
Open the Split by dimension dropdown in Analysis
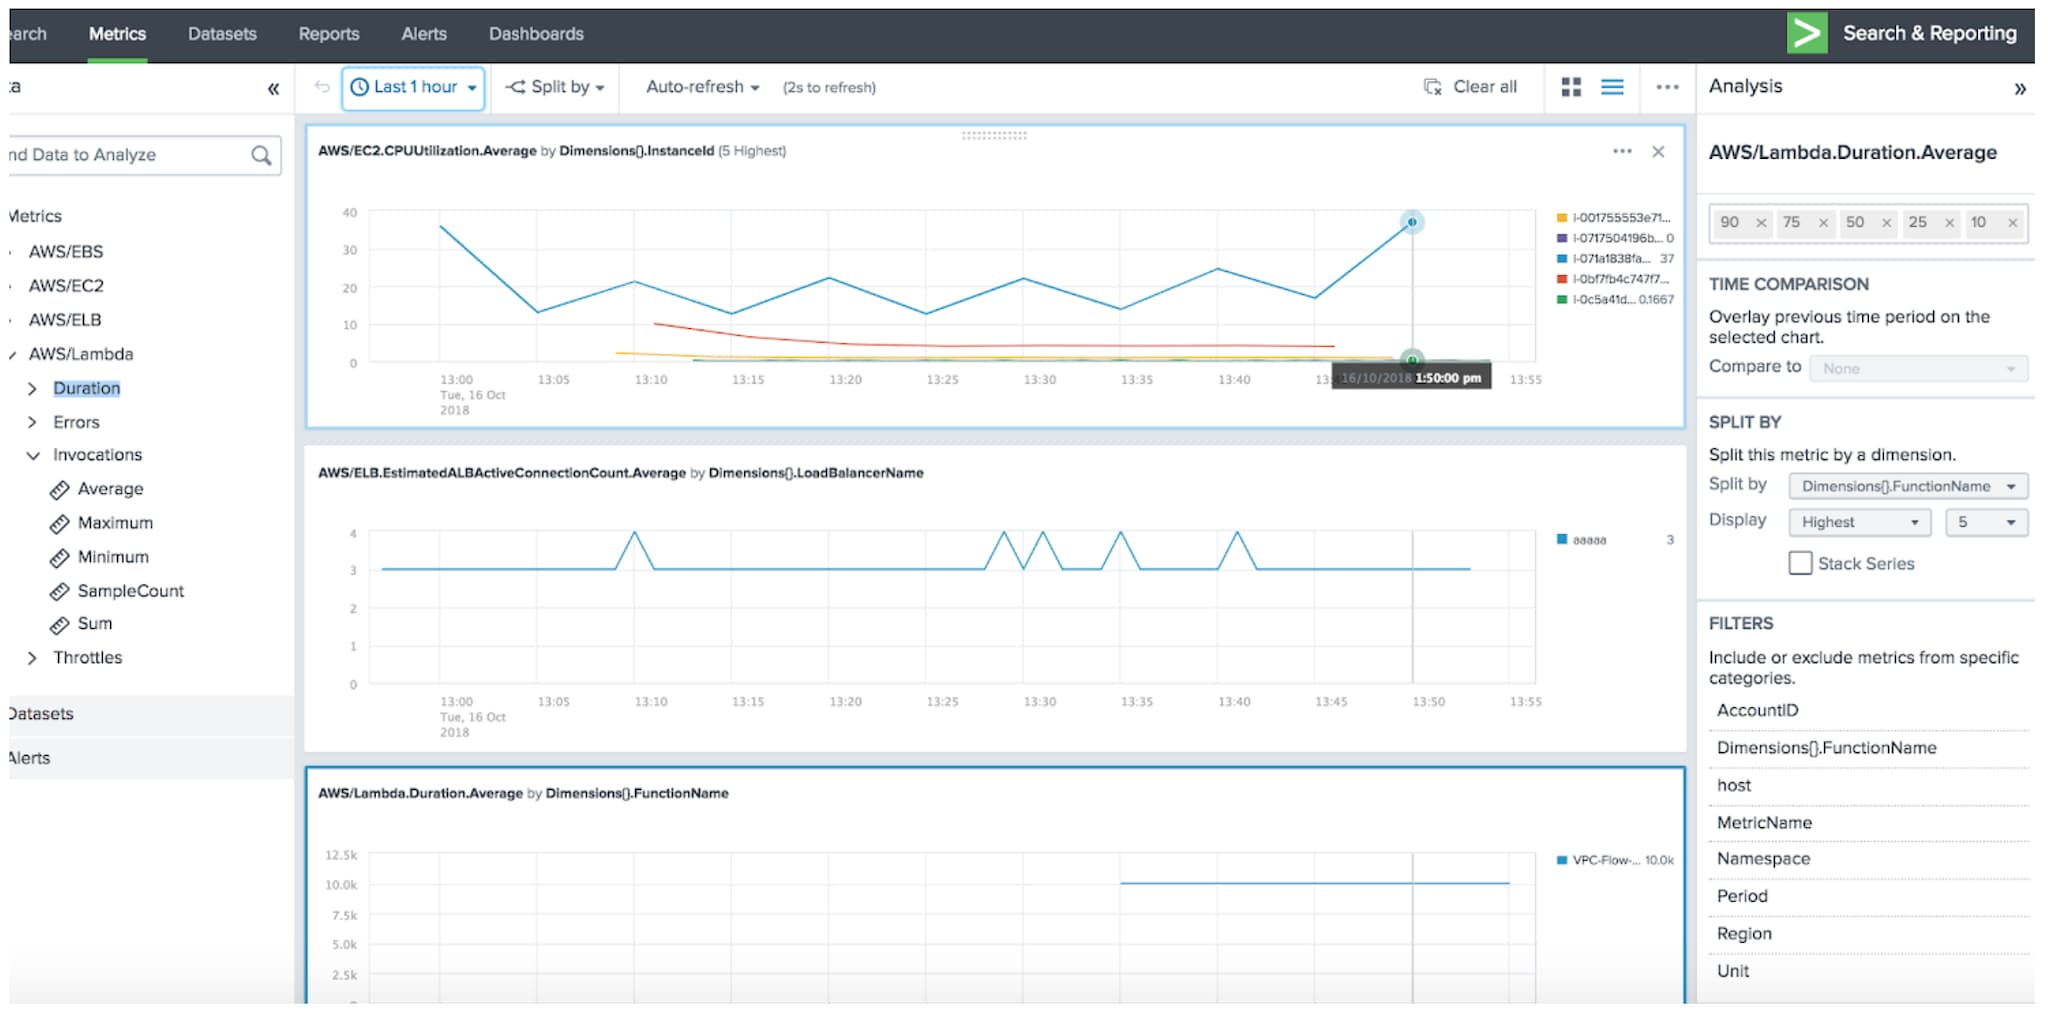tap(1907, 486)
